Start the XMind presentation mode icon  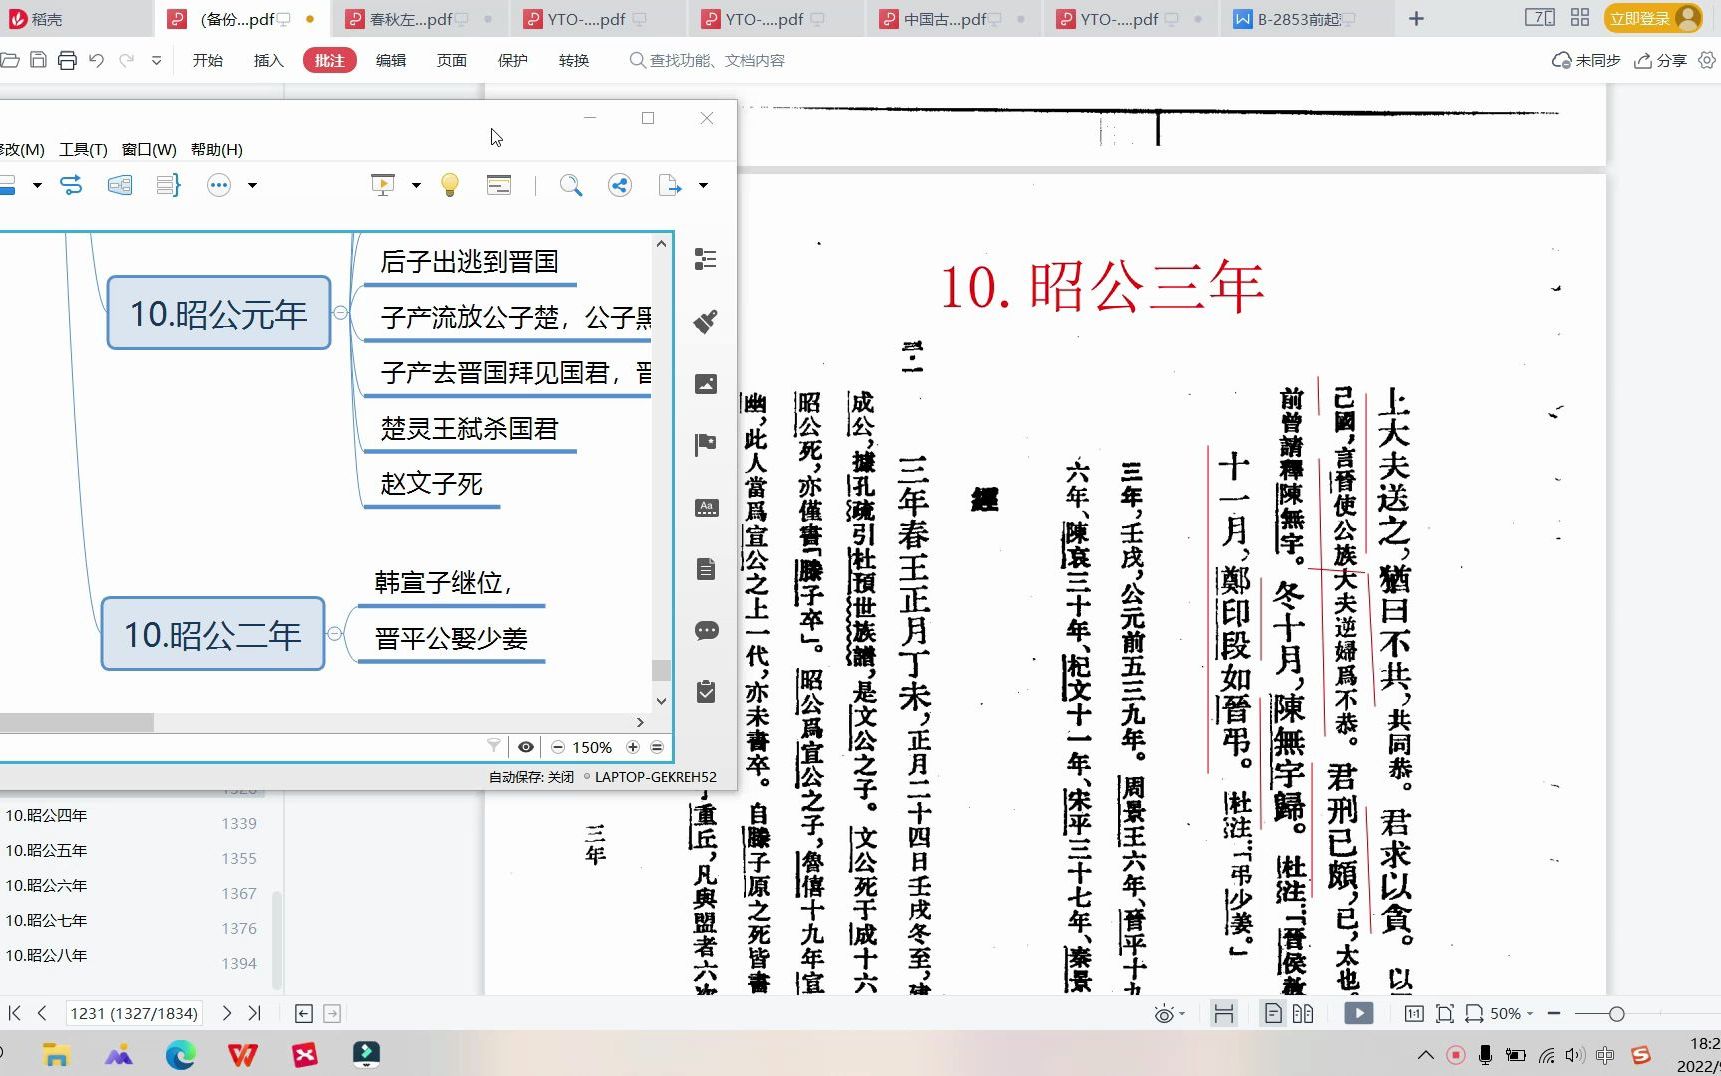(x=383, y=185)
